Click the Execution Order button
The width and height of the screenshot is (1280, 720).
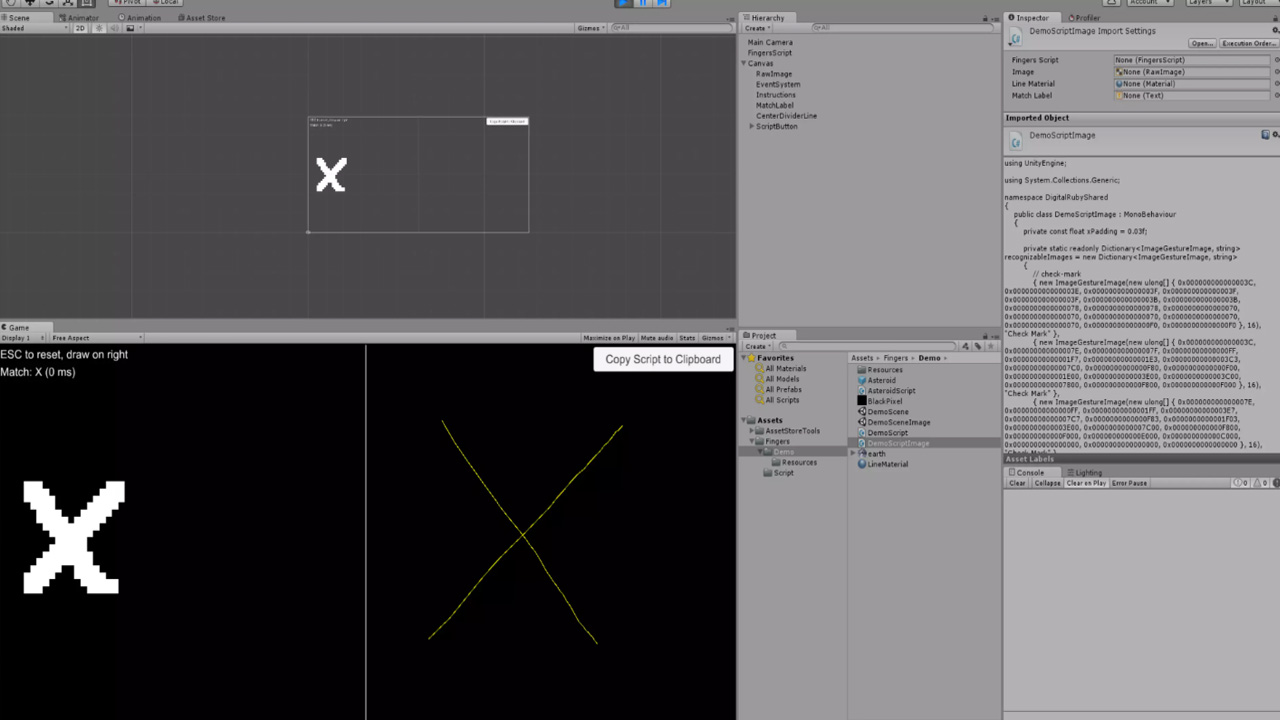[1247, 43]
